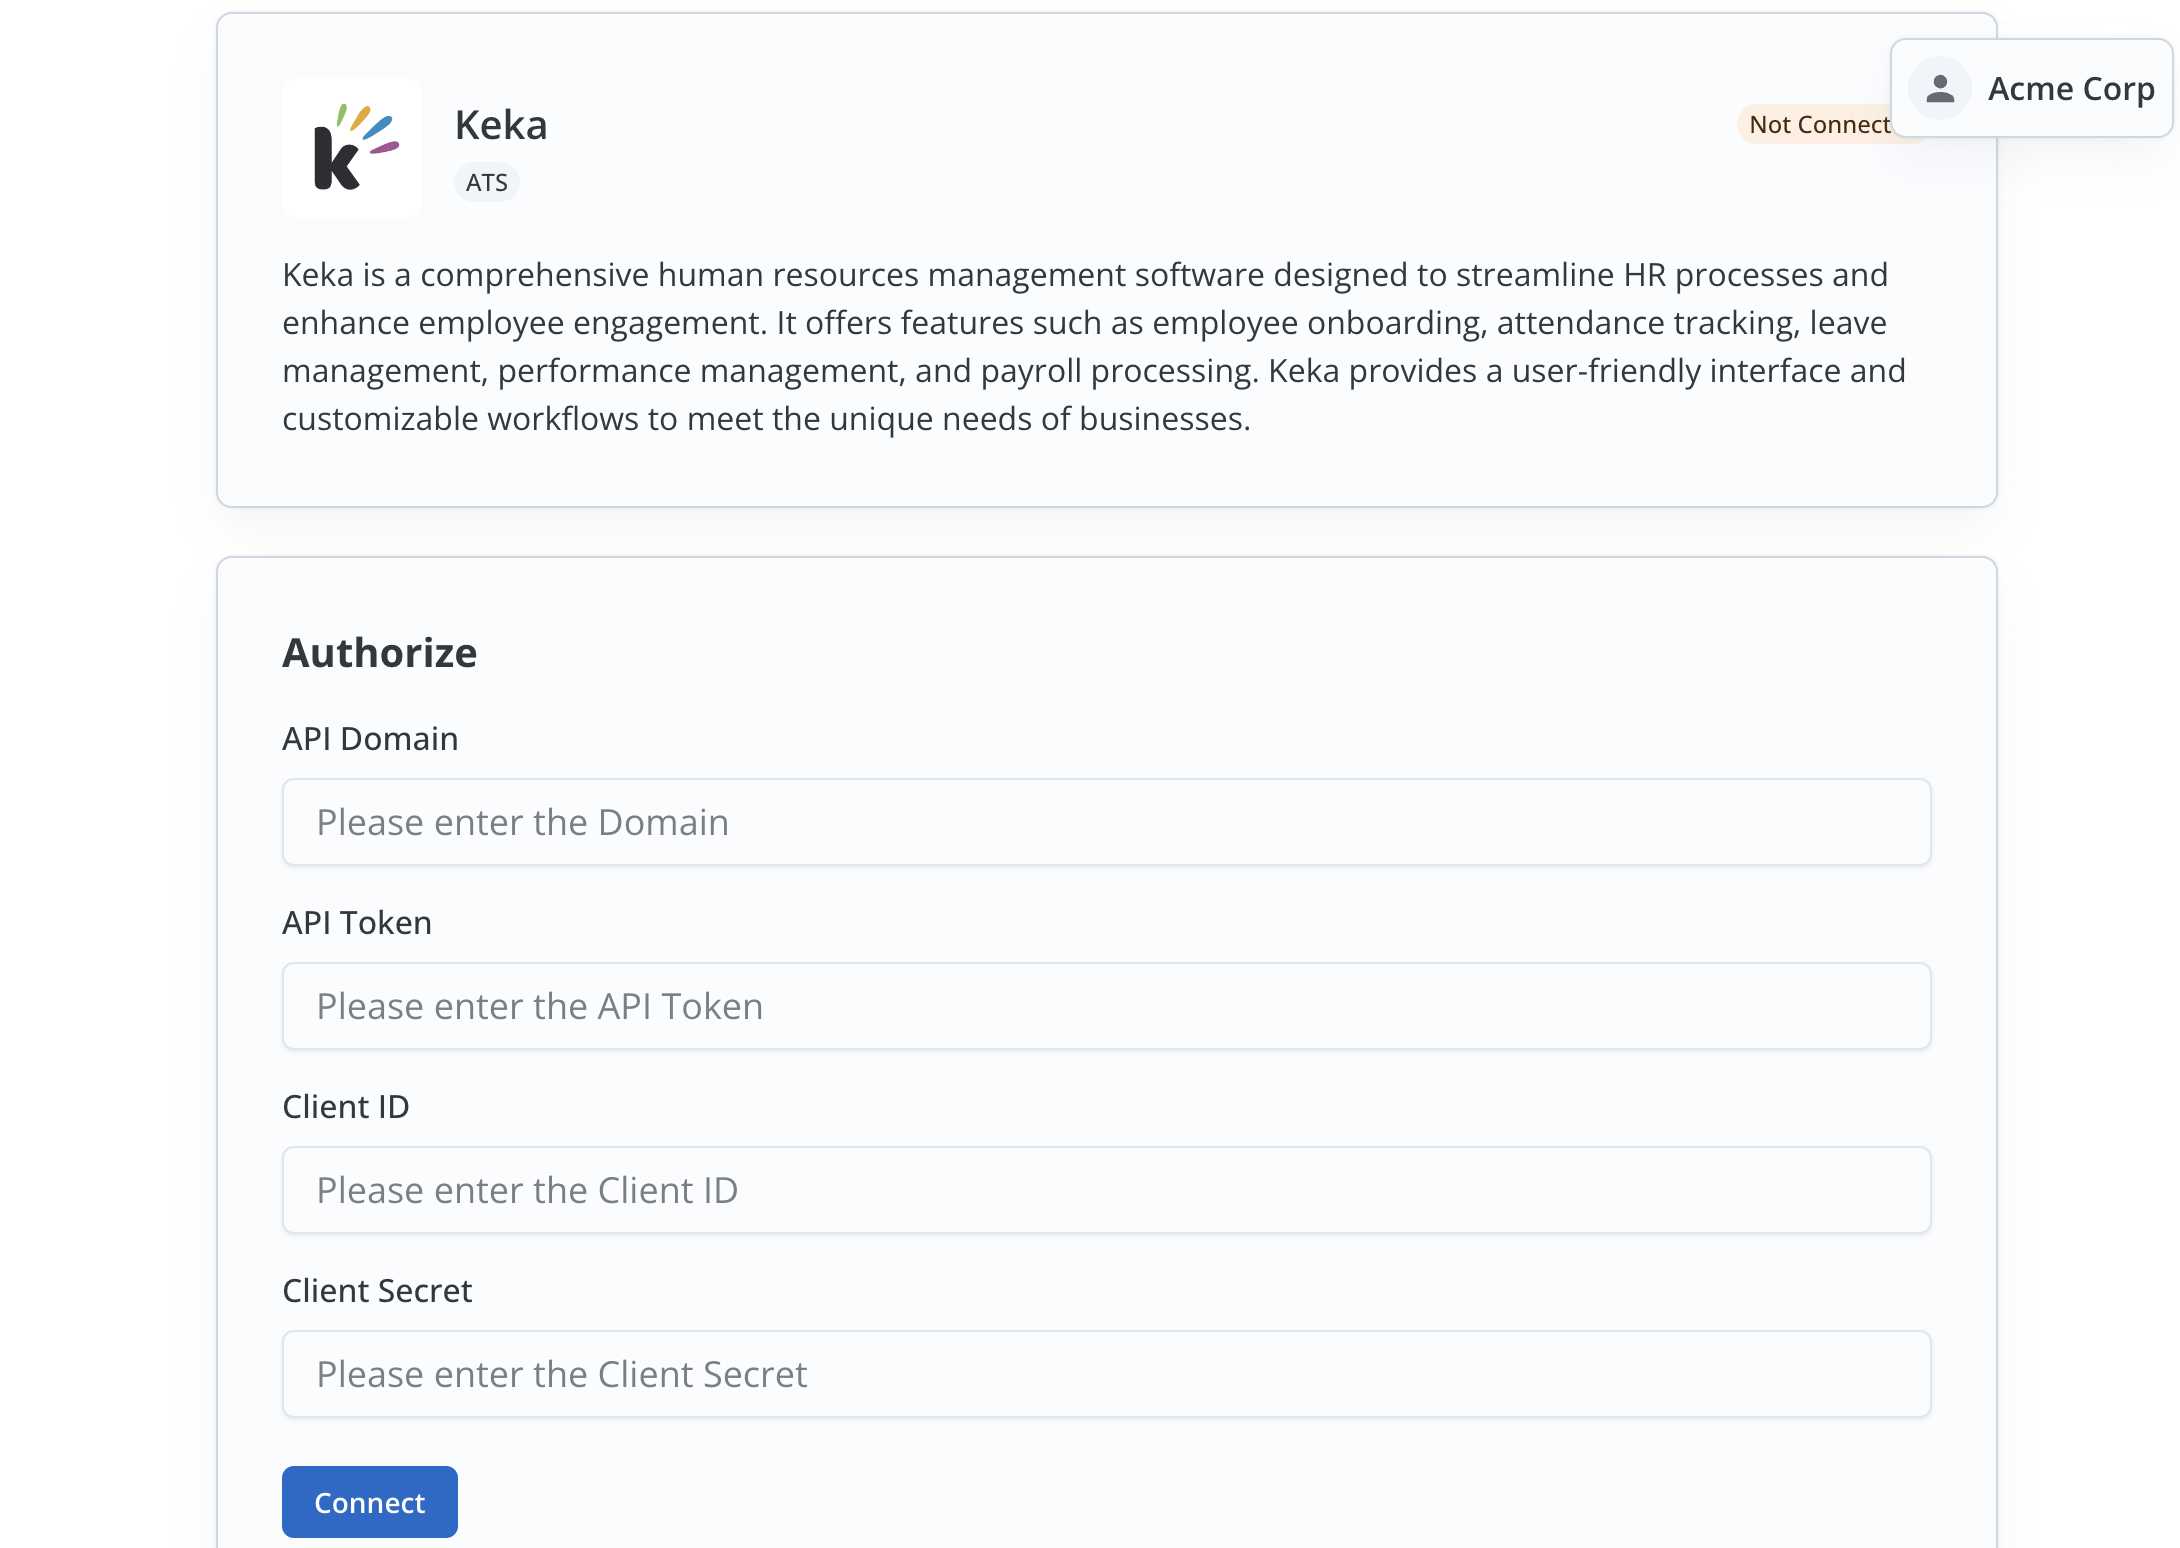This screenshot has width=2180, height=1548.
Task: Focus the API Token input field
Action: (x=1105, y=1006)
